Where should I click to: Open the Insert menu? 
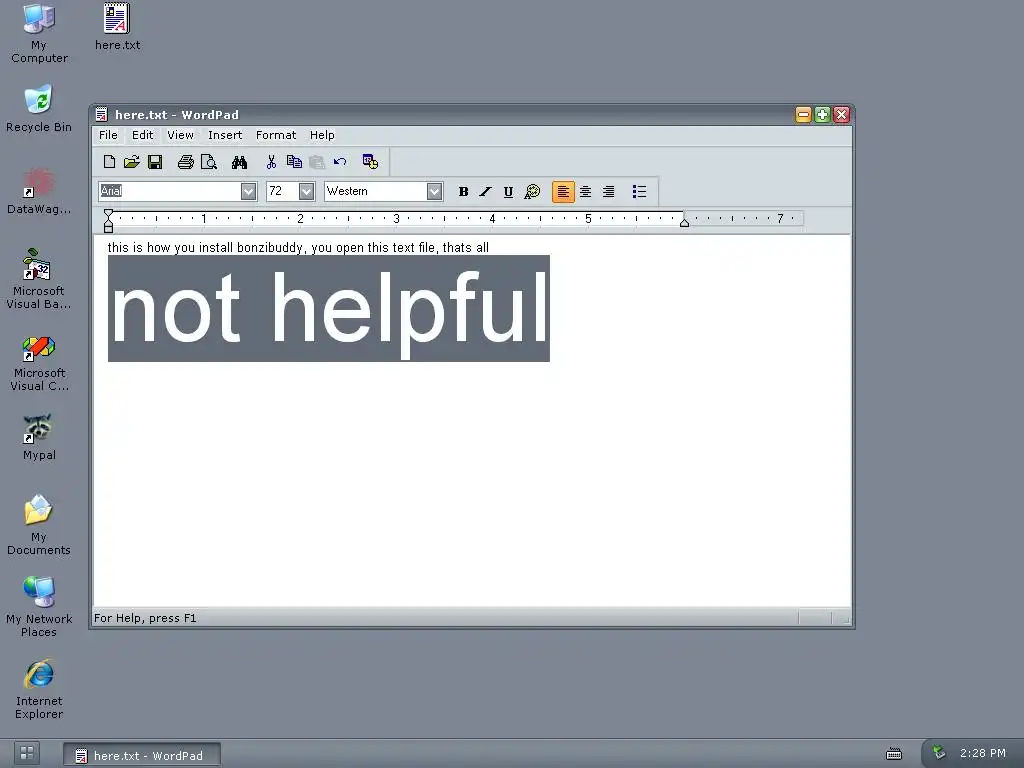pyautogui.click(x=225, y=135)
